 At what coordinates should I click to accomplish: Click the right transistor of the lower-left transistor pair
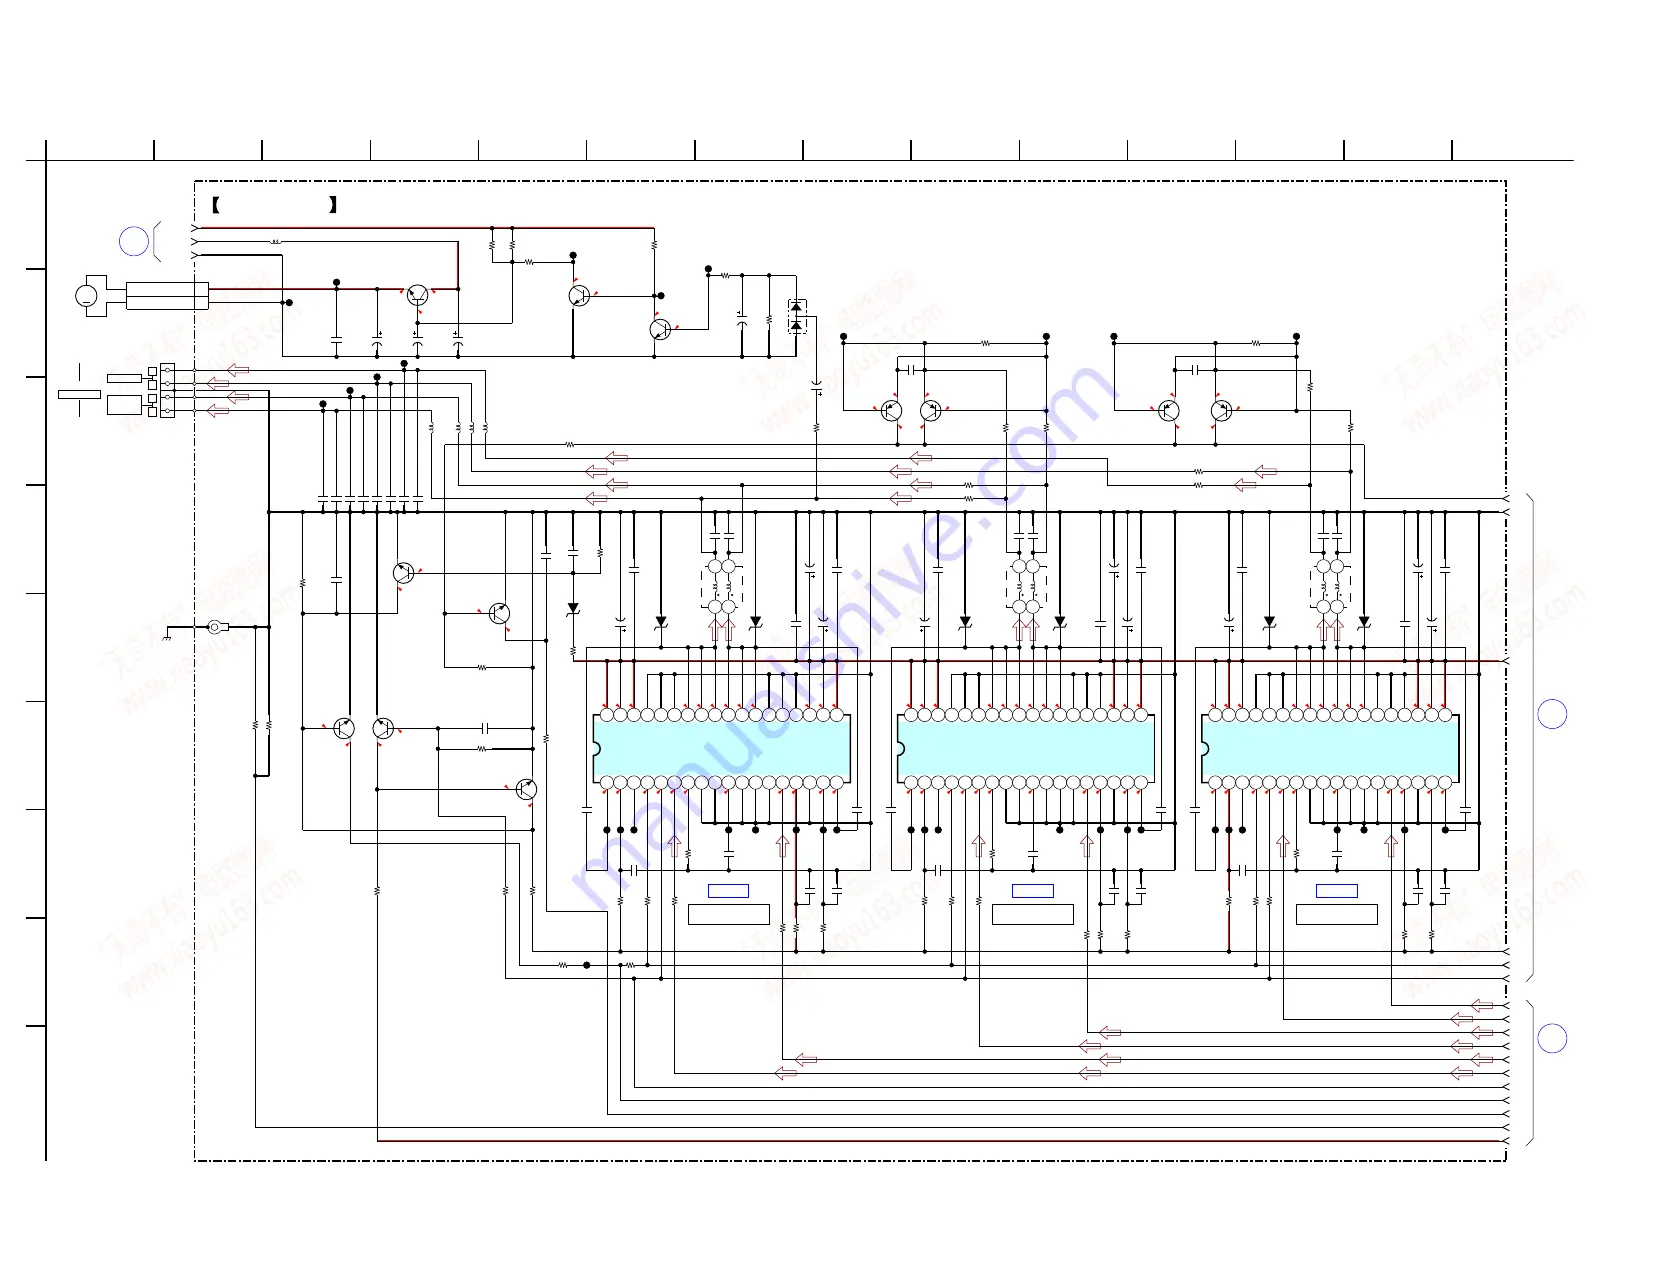pos(383,729)
